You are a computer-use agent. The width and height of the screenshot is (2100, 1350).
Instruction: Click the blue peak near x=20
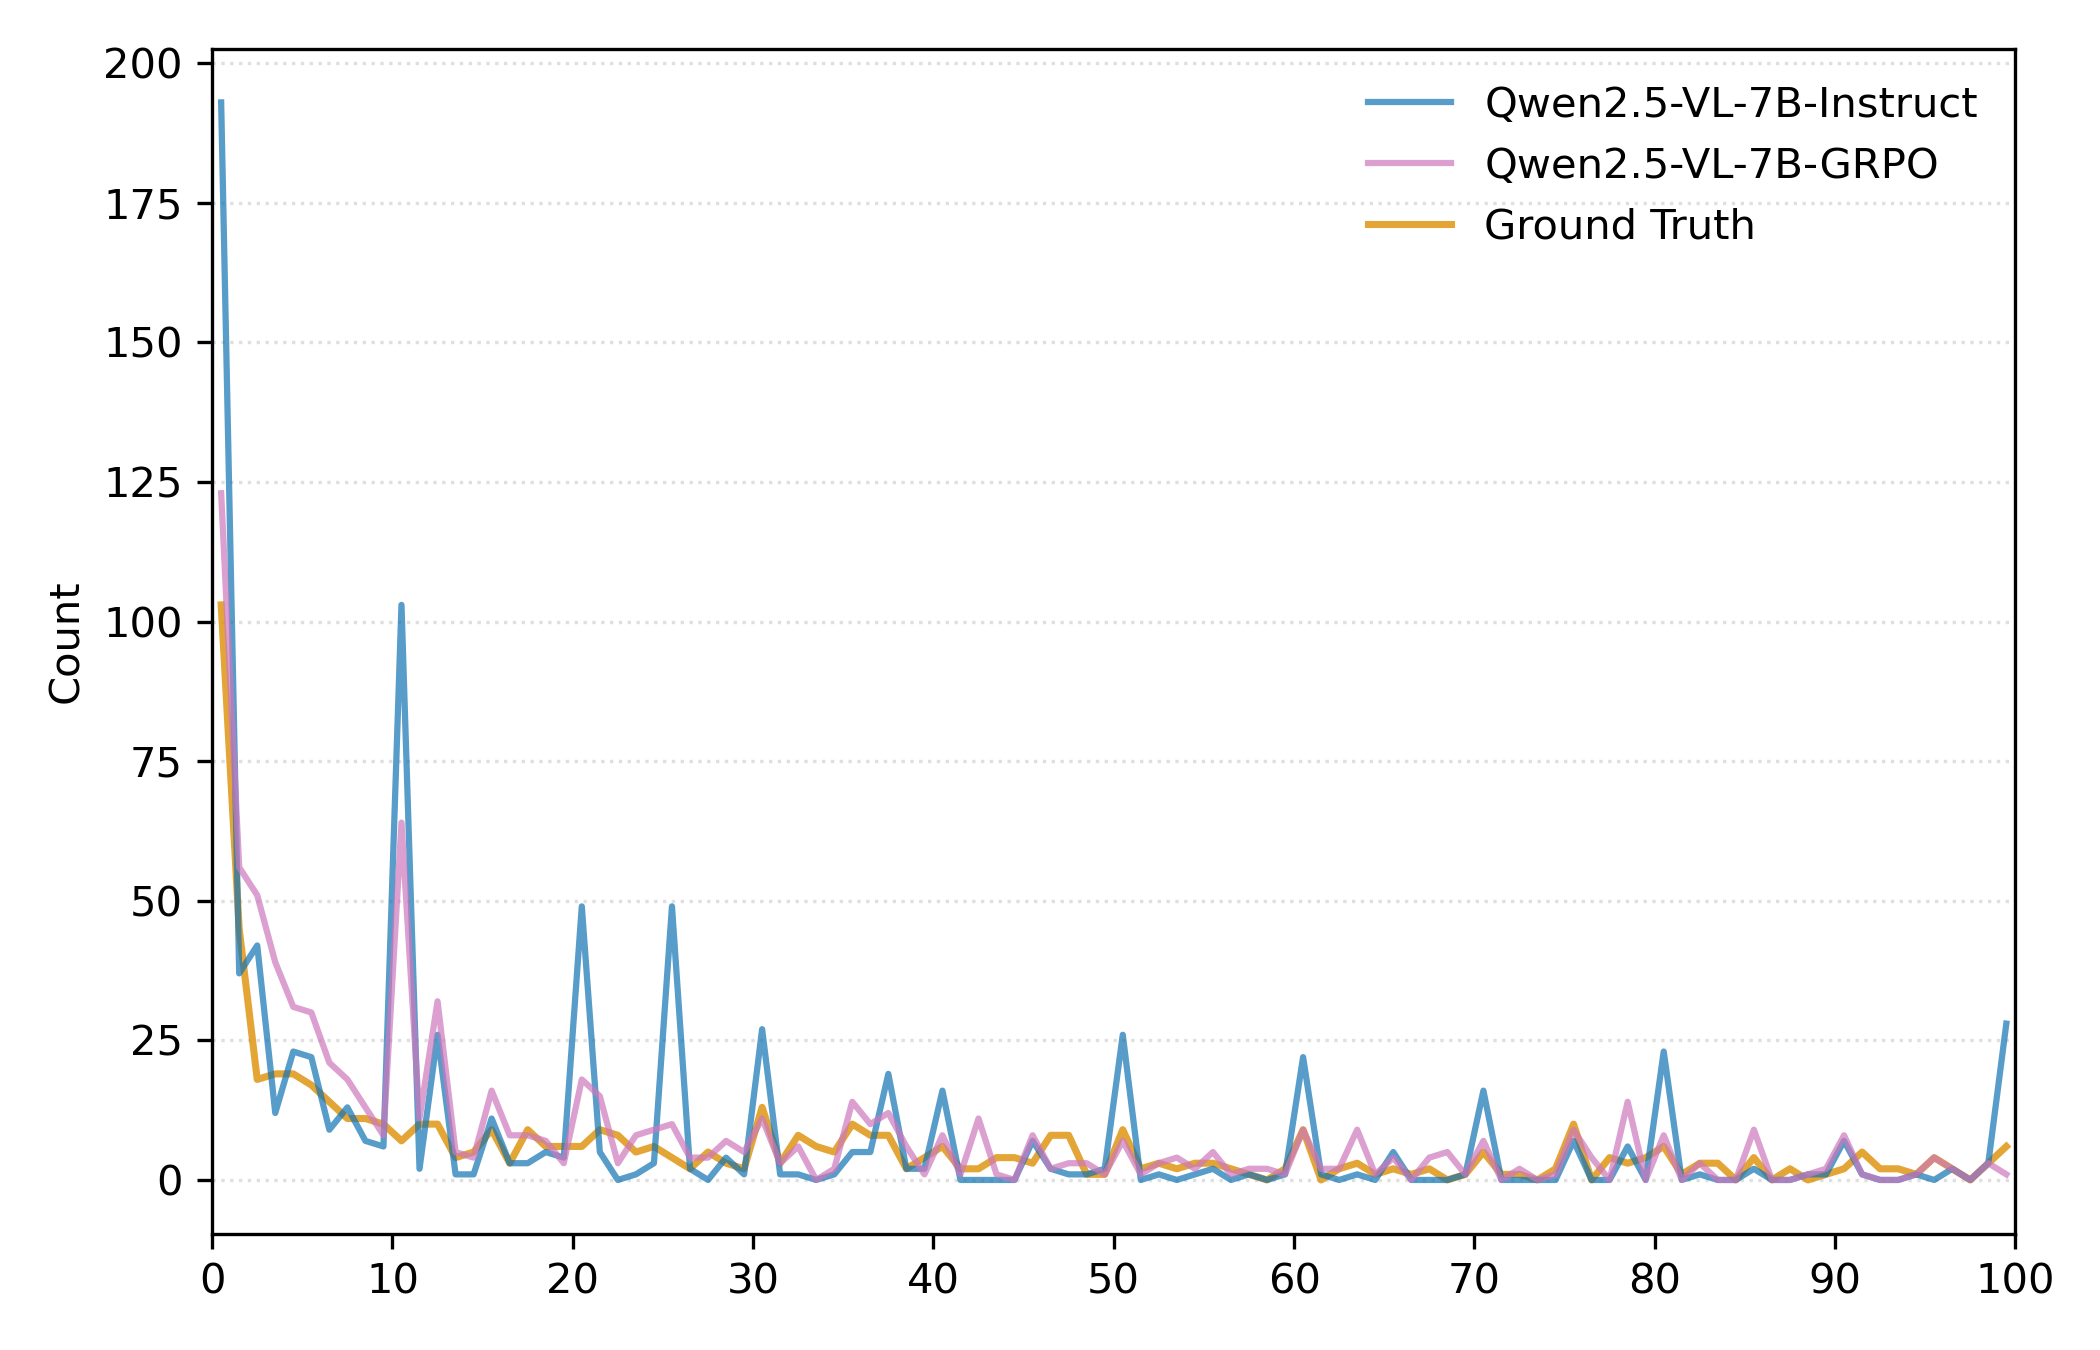[x=581, y=907]
